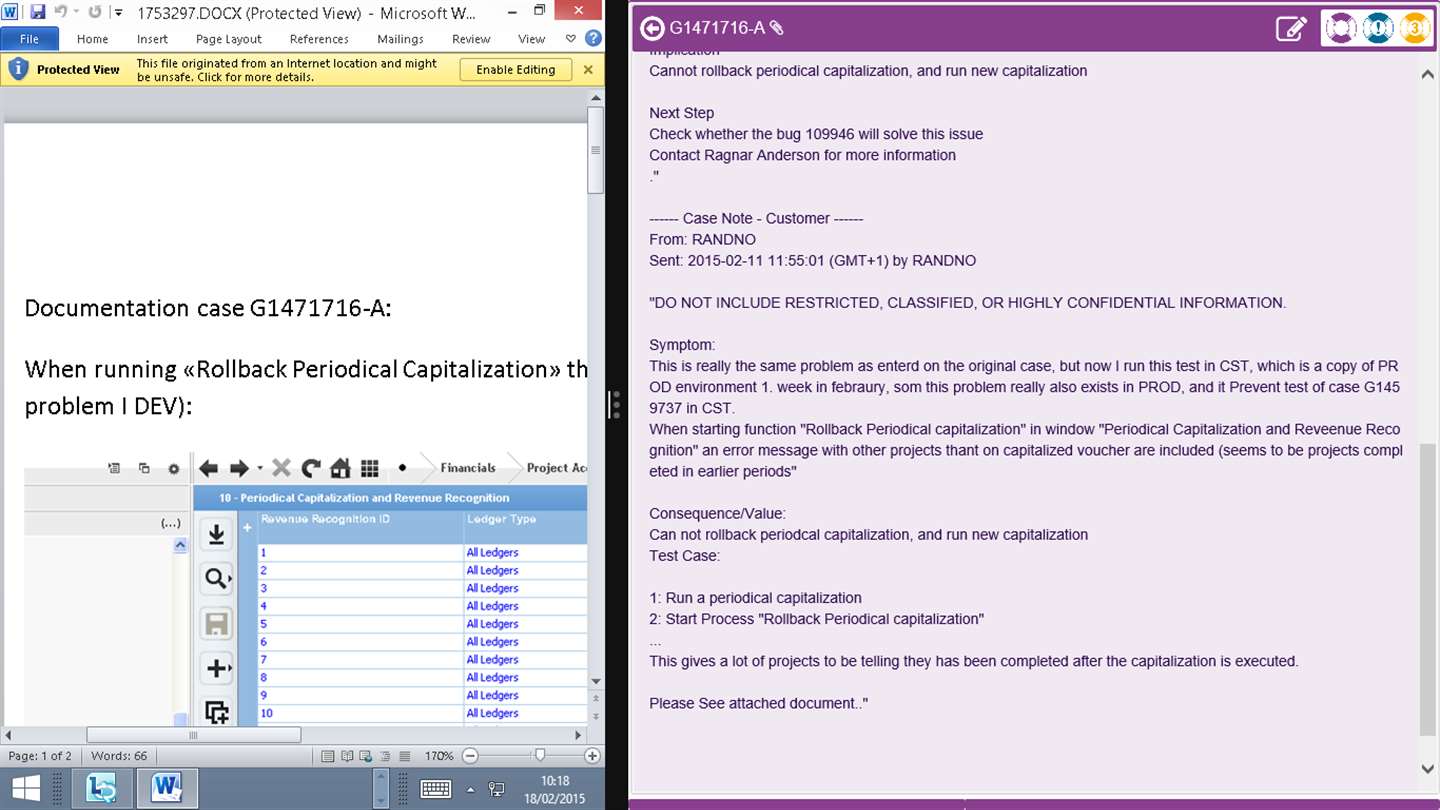Viewport: 1440px width, 810px height.
Task: Click the taskbar clock showing 10:18
Action: click(554, 789)
